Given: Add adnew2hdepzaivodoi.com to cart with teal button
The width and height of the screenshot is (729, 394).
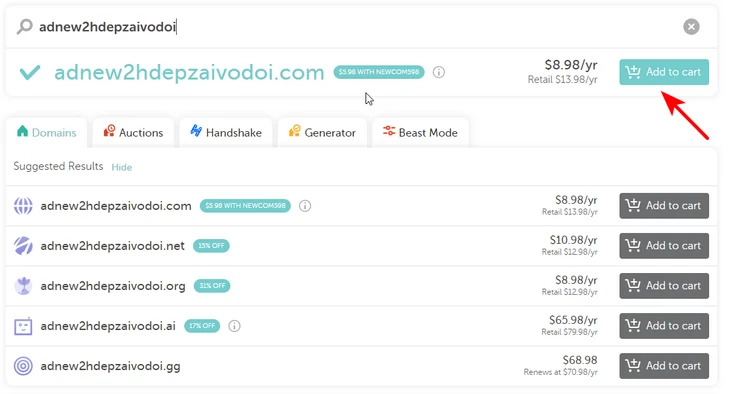Looking at the screenshot, I should click(x=664, y=72).
